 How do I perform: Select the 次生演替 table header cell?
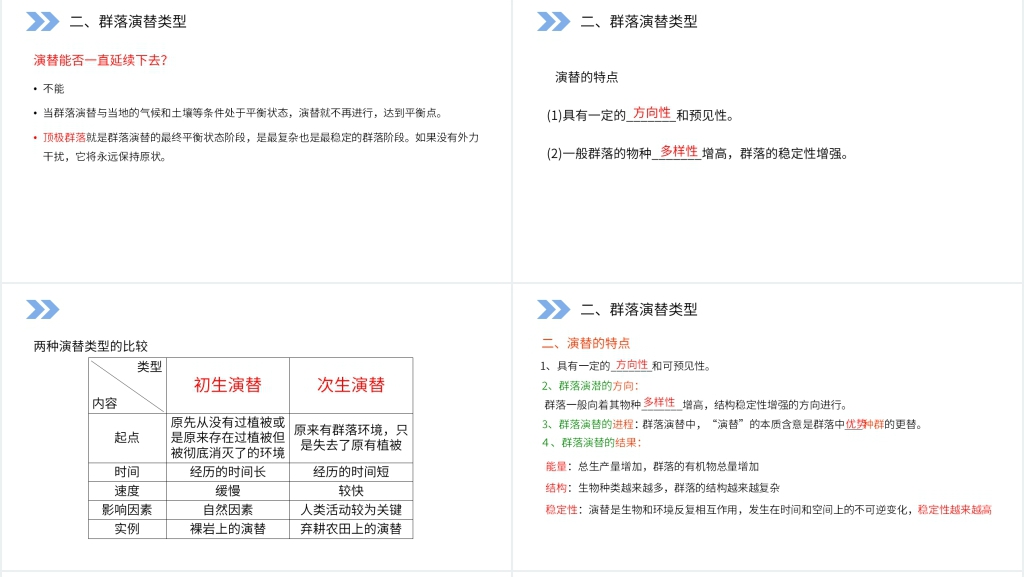click(351, 385)
